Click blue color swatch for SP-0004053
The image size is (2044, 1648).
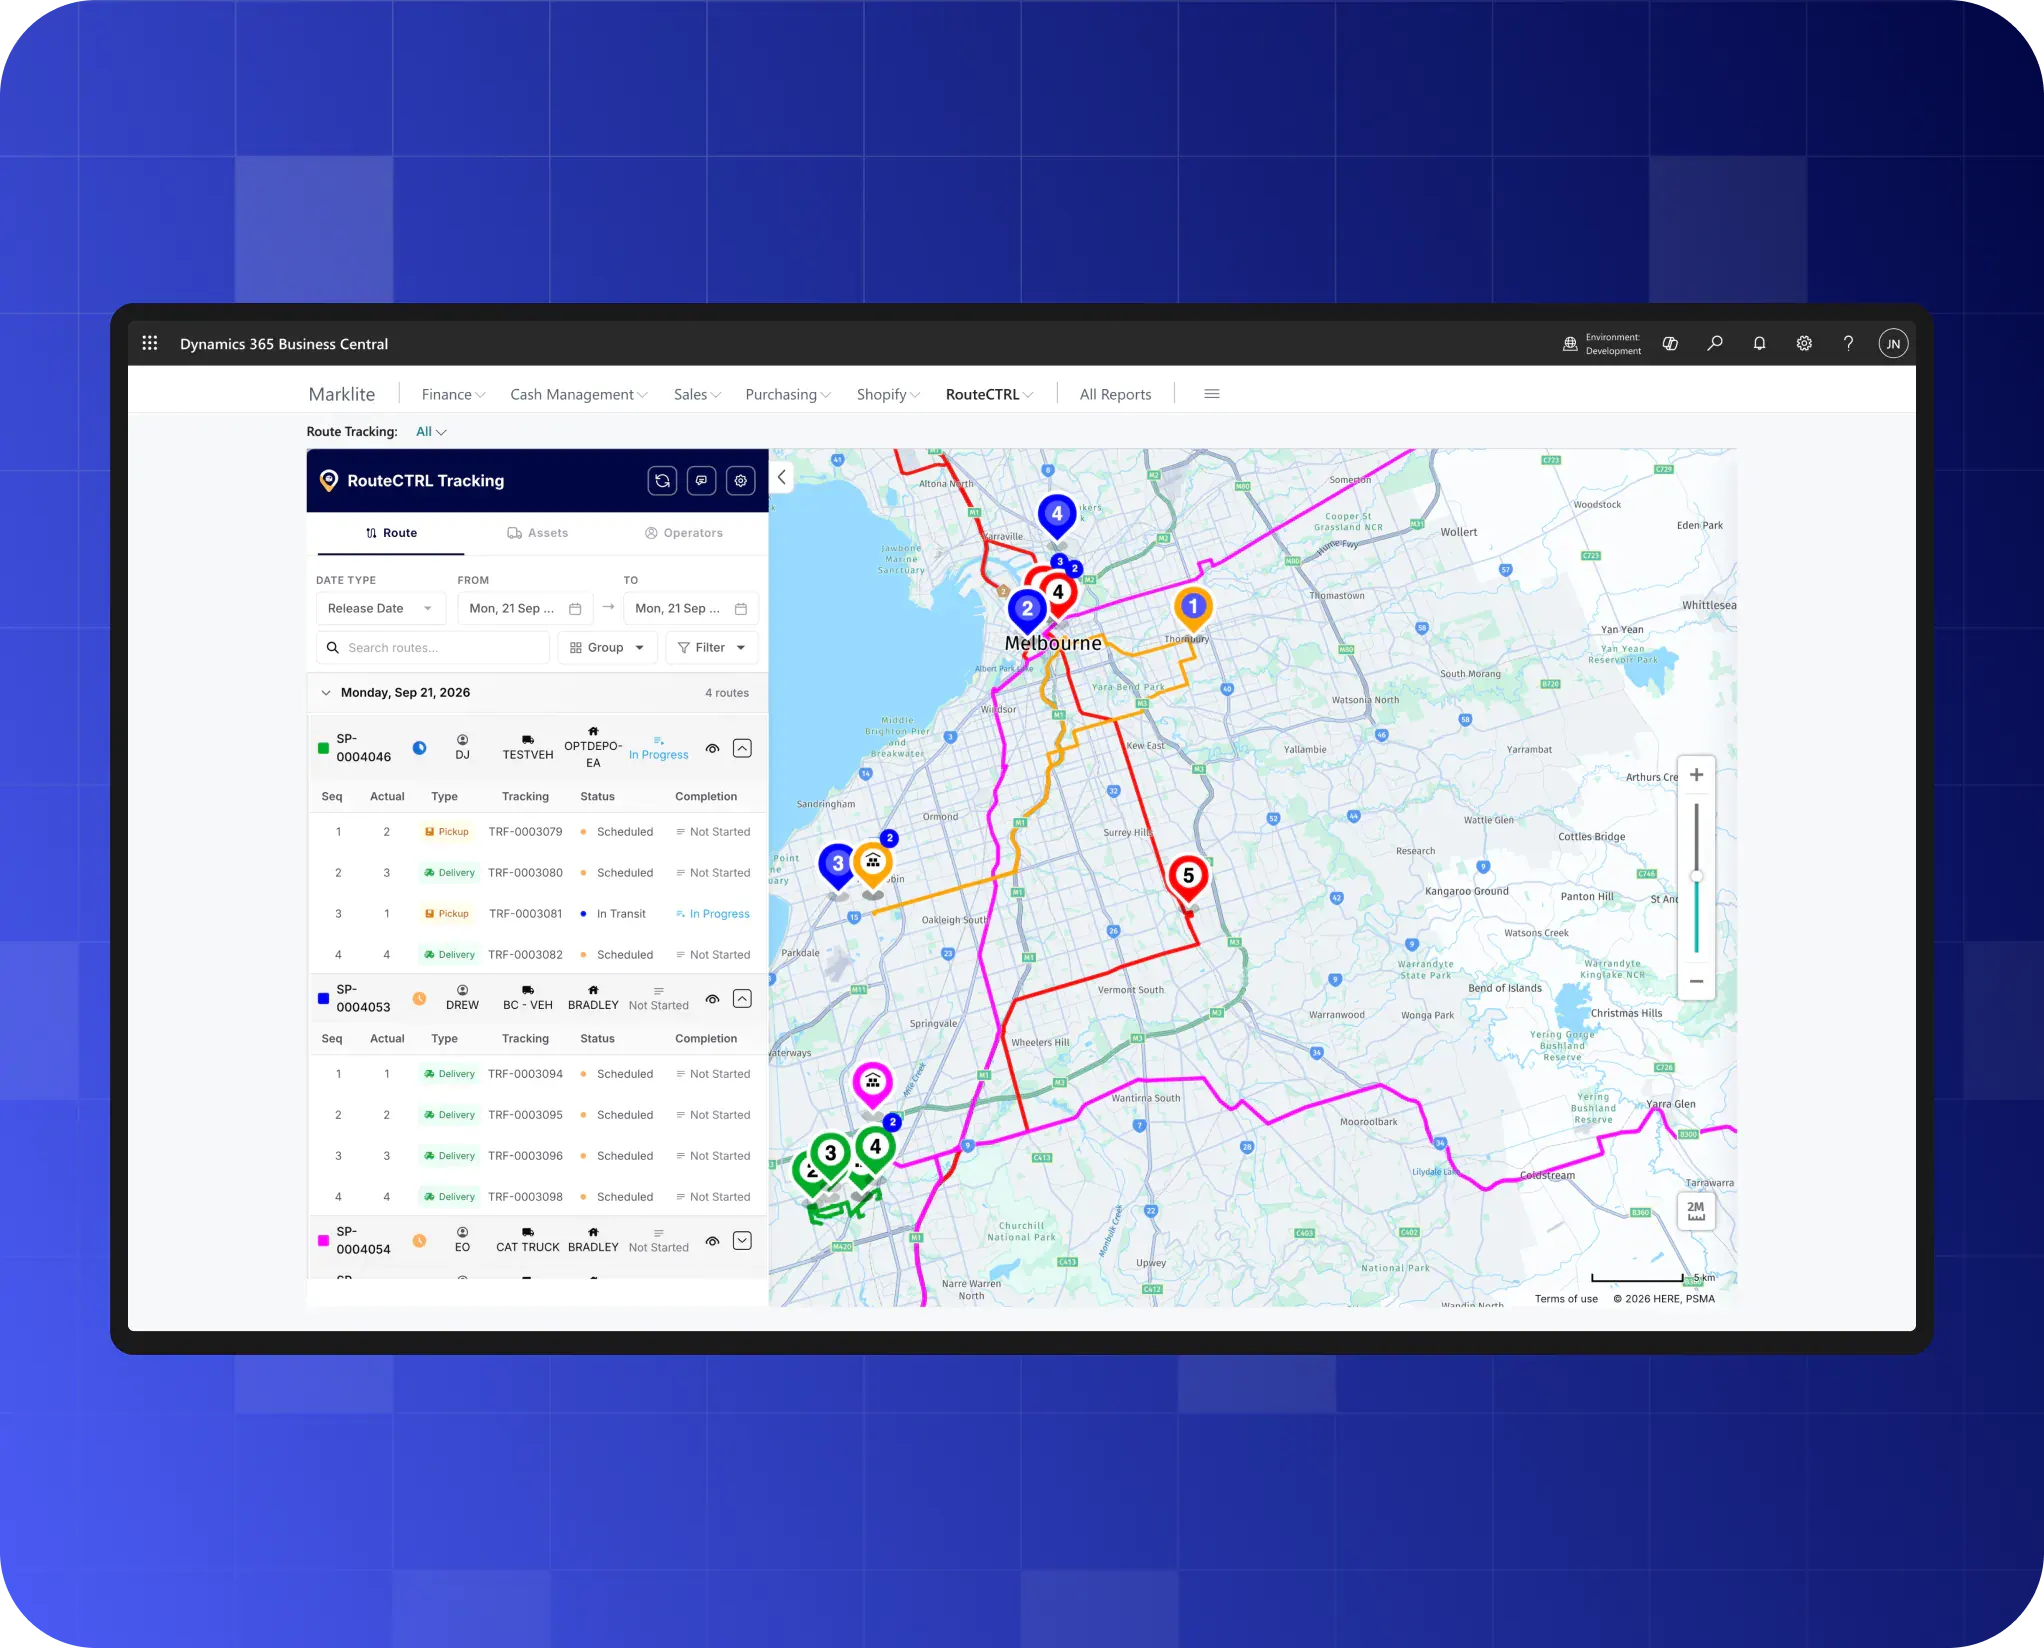click(323, 998)
